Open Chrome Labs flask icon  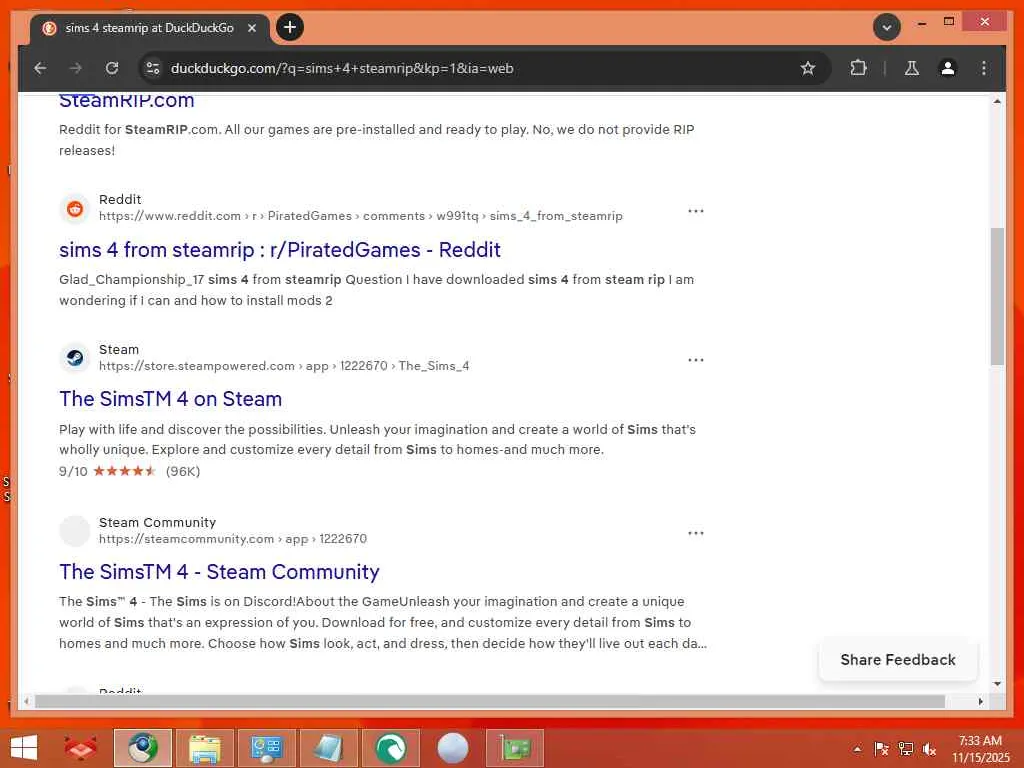pyautogui.click(x=912, y=68)
